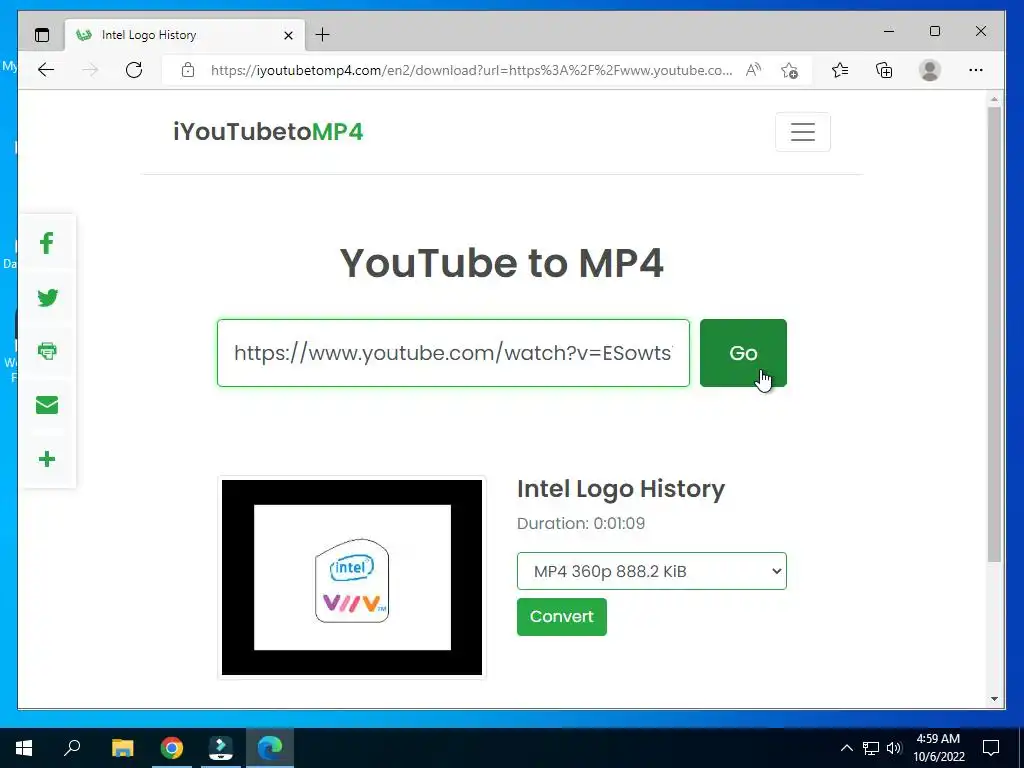This screenshot has height=768, width=1024.
Task: Show hidden system tray icons
Action: (x=846, y=748)
